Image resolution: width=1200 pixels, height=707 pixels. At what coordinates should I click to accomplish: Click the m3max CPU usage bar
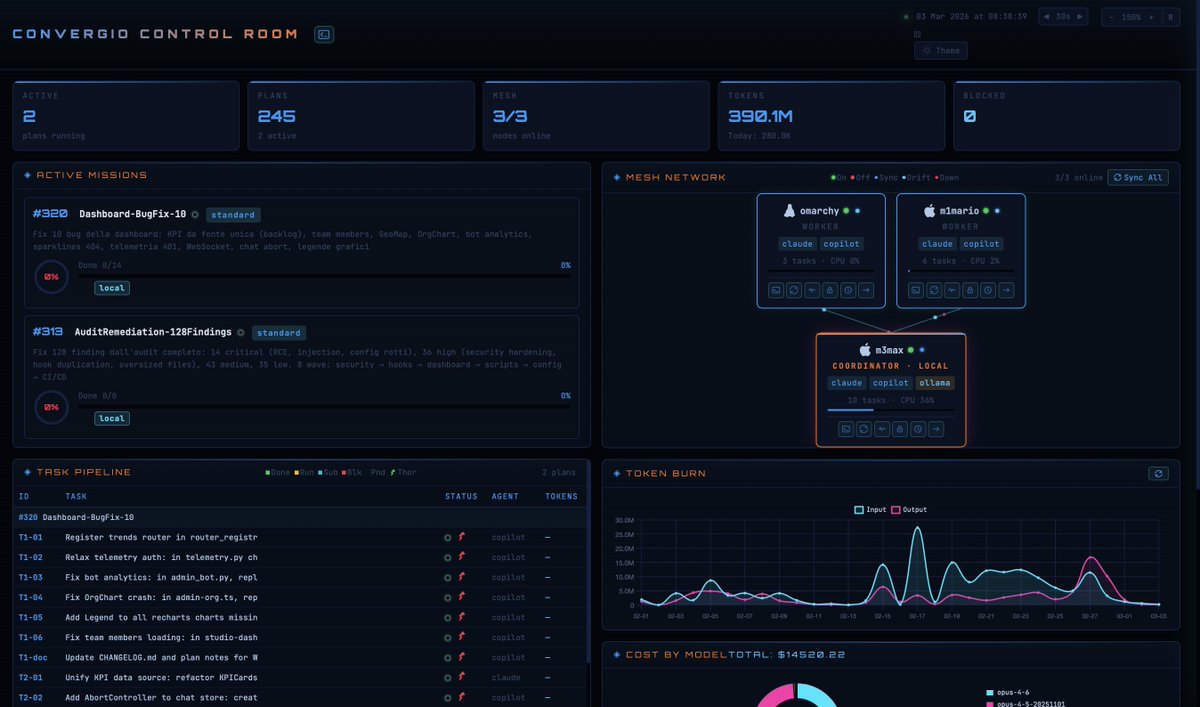click(x=891, y=410)
